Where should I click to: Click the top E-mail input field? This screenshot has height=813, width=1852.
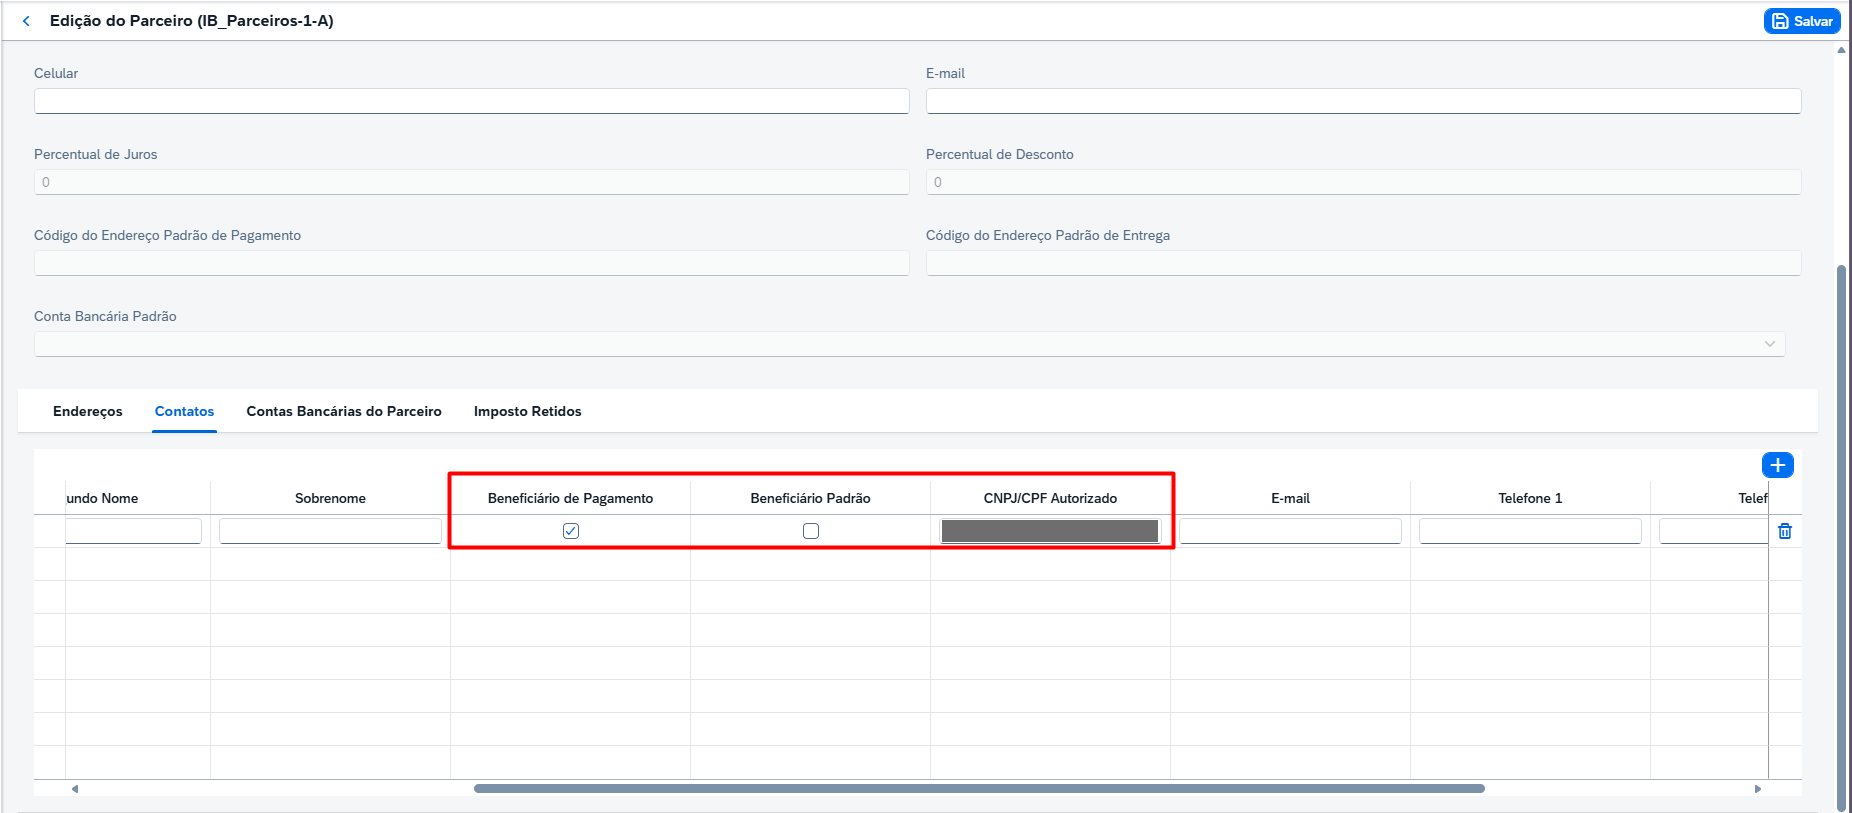point(1363,101)
